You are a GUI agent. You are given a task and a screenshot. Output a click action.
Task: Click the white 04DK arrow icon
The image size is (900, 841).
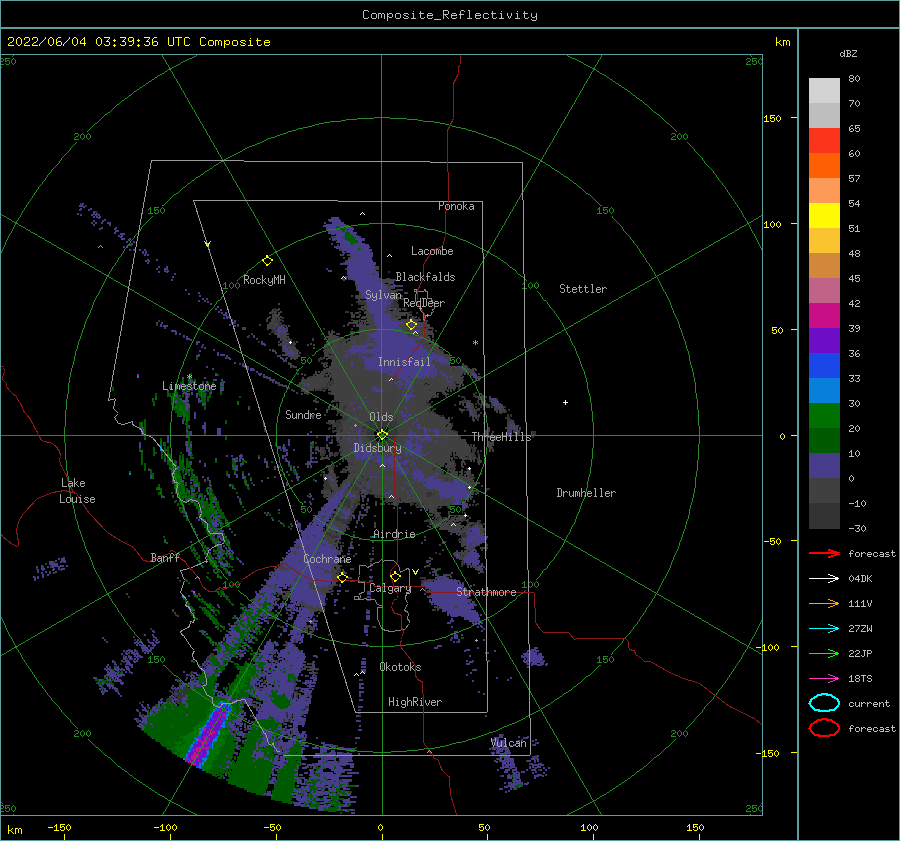click(824, 578)
